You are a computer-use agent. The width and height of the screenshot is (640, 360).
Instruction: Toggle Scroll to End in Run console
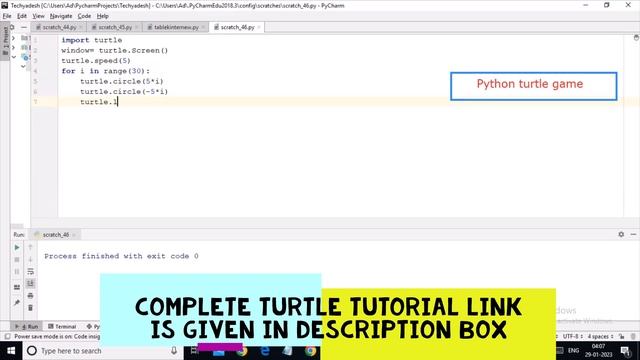(x=30, y=283)
